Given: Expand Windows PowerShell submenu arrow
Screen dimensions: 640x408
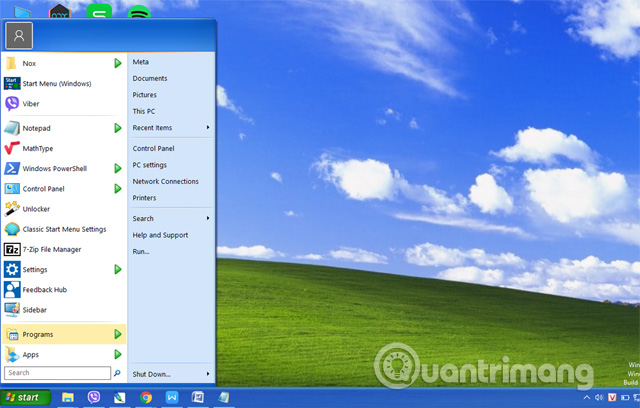Looking at the screenshot, I should 118,169.
